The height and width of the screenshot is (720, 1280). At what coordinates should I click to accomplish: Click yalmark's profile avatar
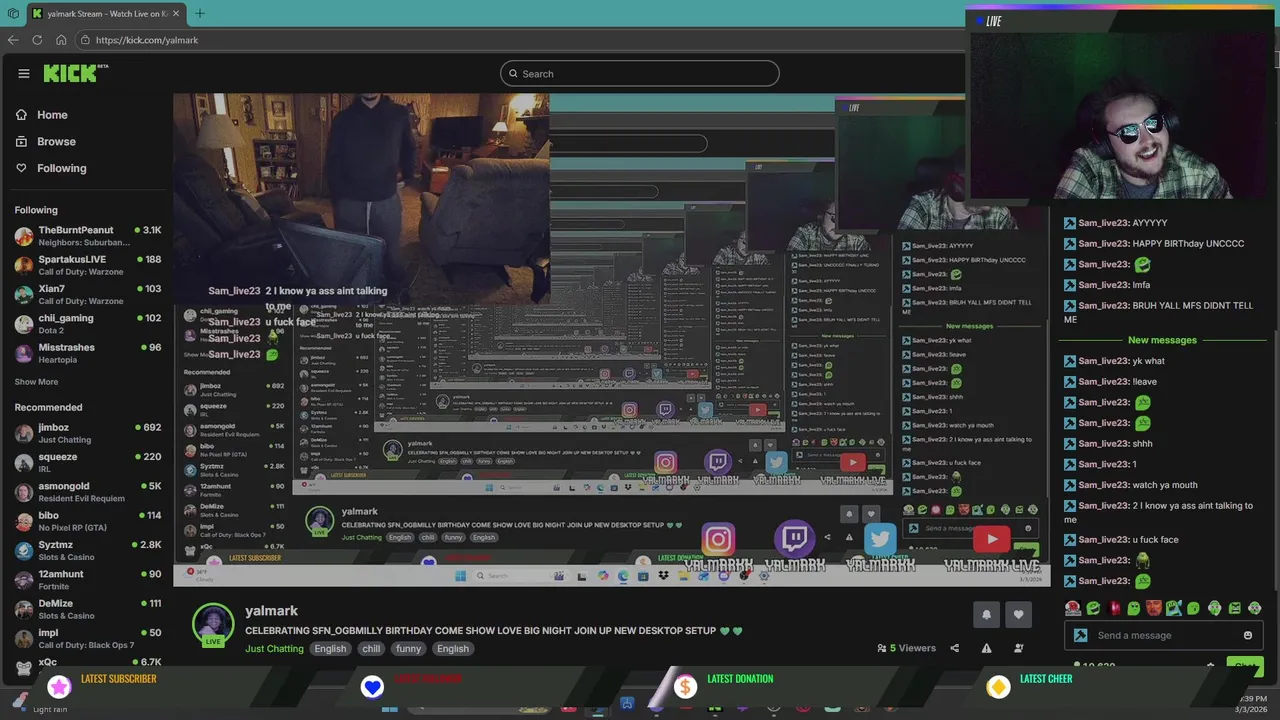[x=212, y=625]
